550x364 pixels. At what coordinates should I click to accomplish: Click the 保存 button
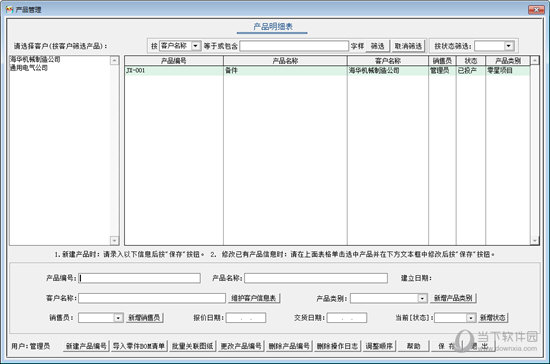click(447, 346)
